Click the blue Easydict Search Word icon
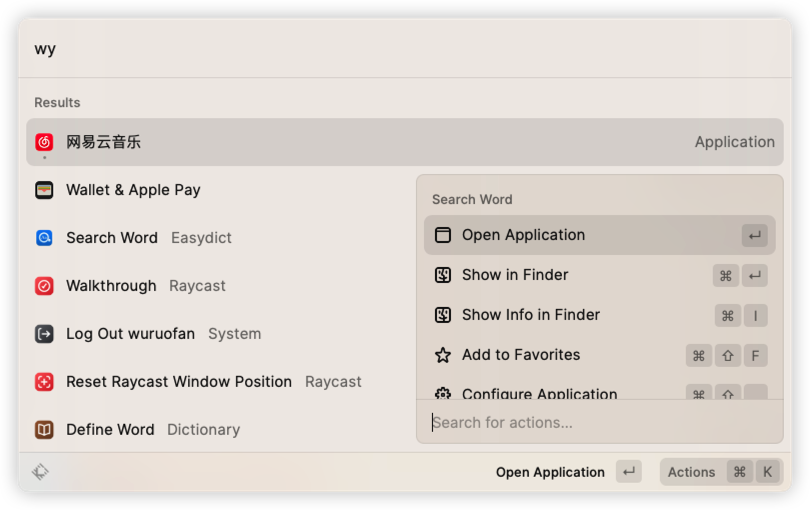The height and width of the screenshot is (510, 810). pyautogui.click(x=44, y=238)
